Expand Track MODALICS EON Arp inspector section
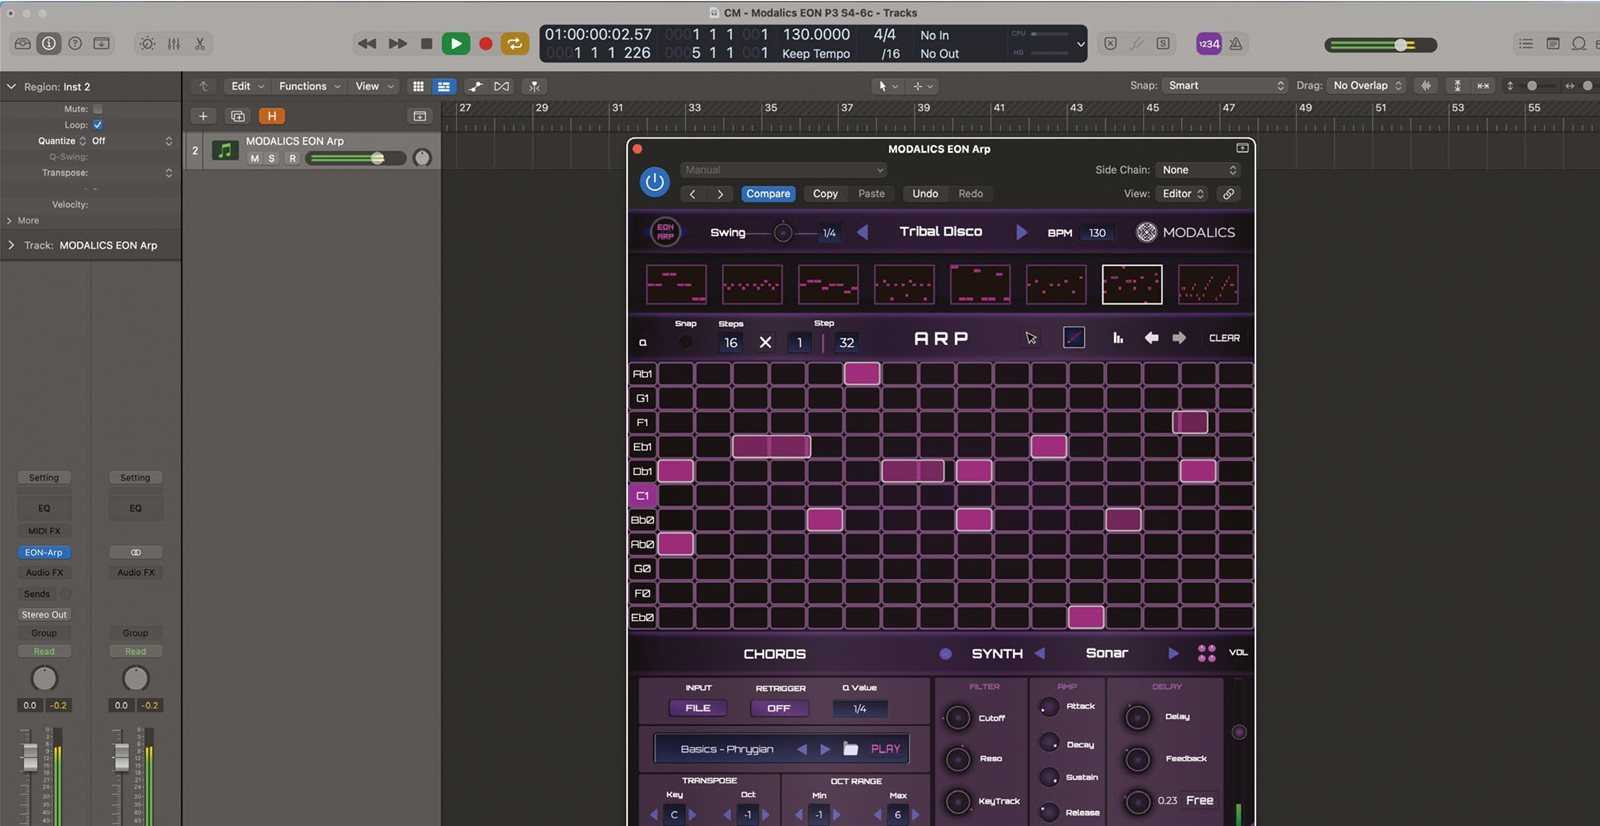1600x826 pixels. 11,245
